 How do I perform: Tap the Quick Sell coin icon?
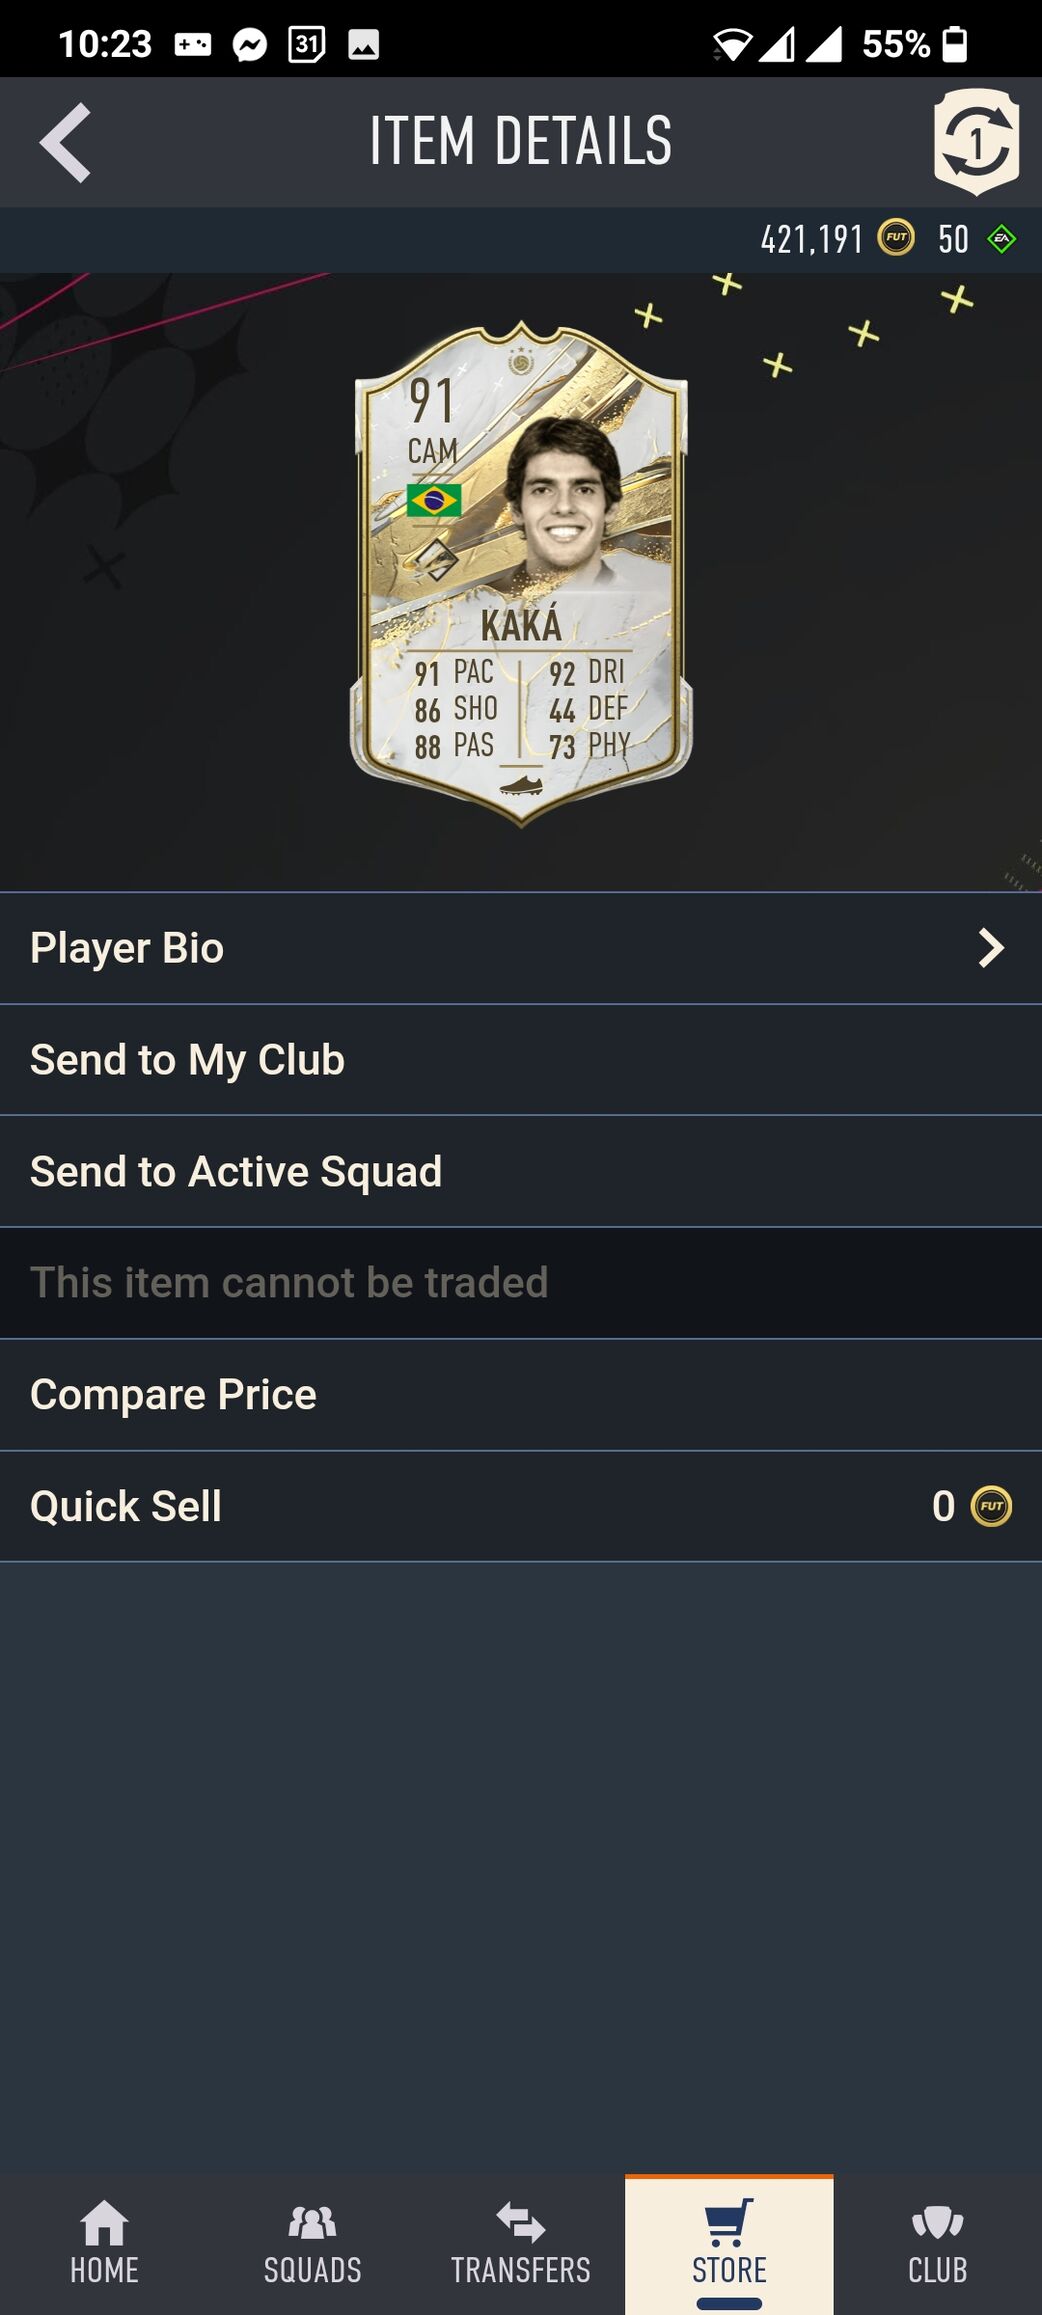point(992,1506)
